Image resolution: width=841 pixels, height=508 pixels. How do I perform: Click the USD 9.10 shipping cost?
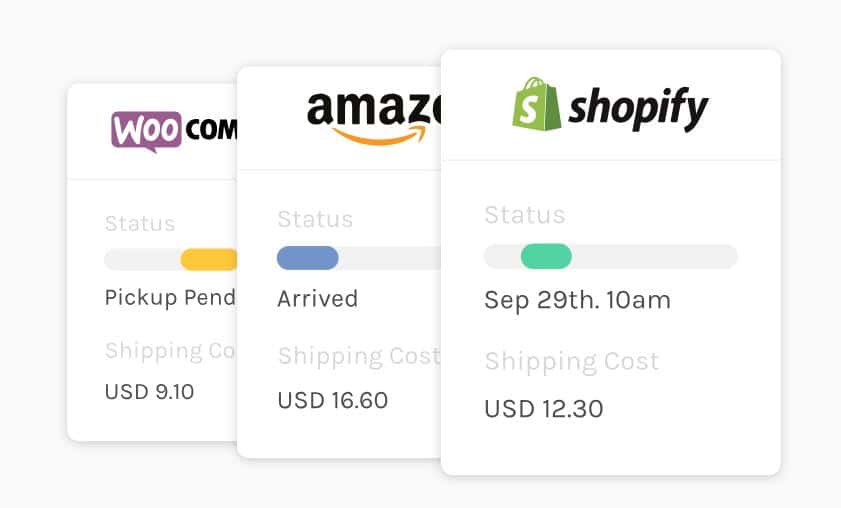[149, 391]
